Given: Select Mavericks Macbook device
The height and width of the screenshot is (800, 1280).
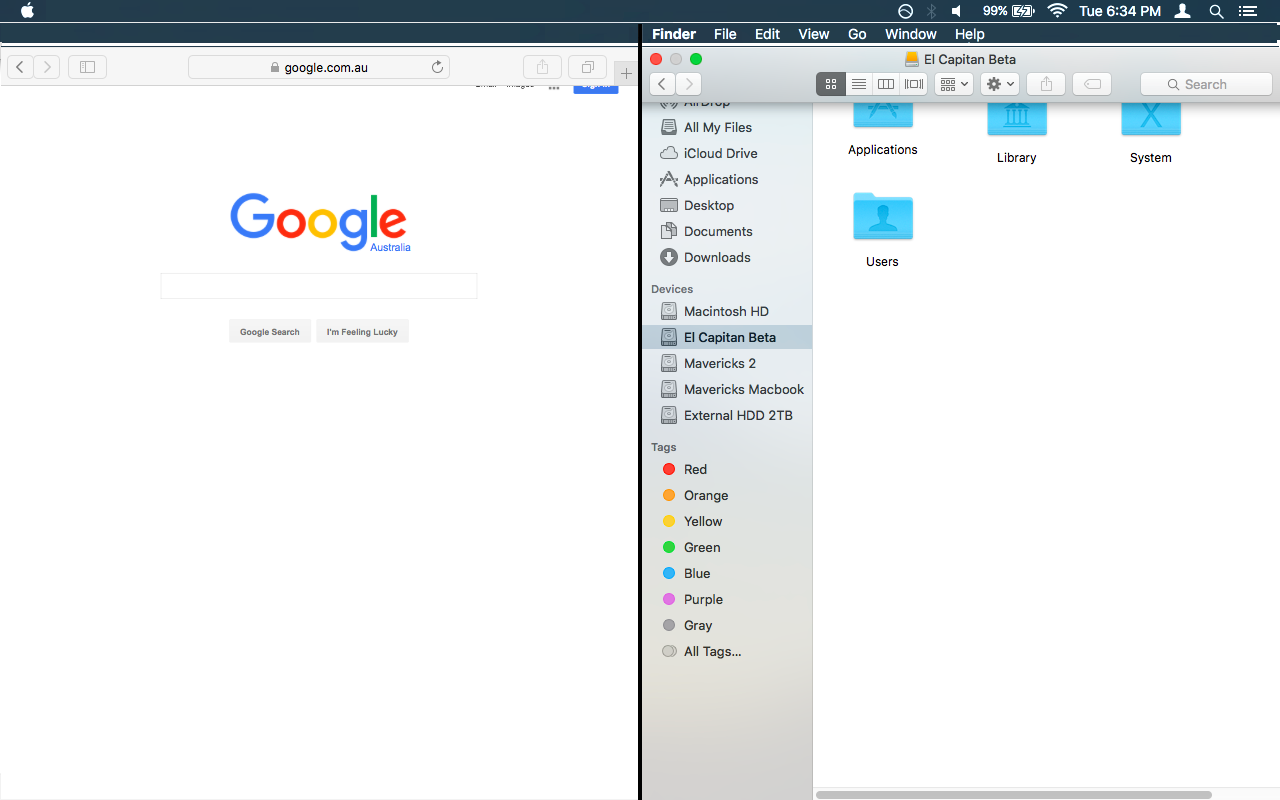Looking at the screenshot, I should pyautogui.click(x=727, y=389).
